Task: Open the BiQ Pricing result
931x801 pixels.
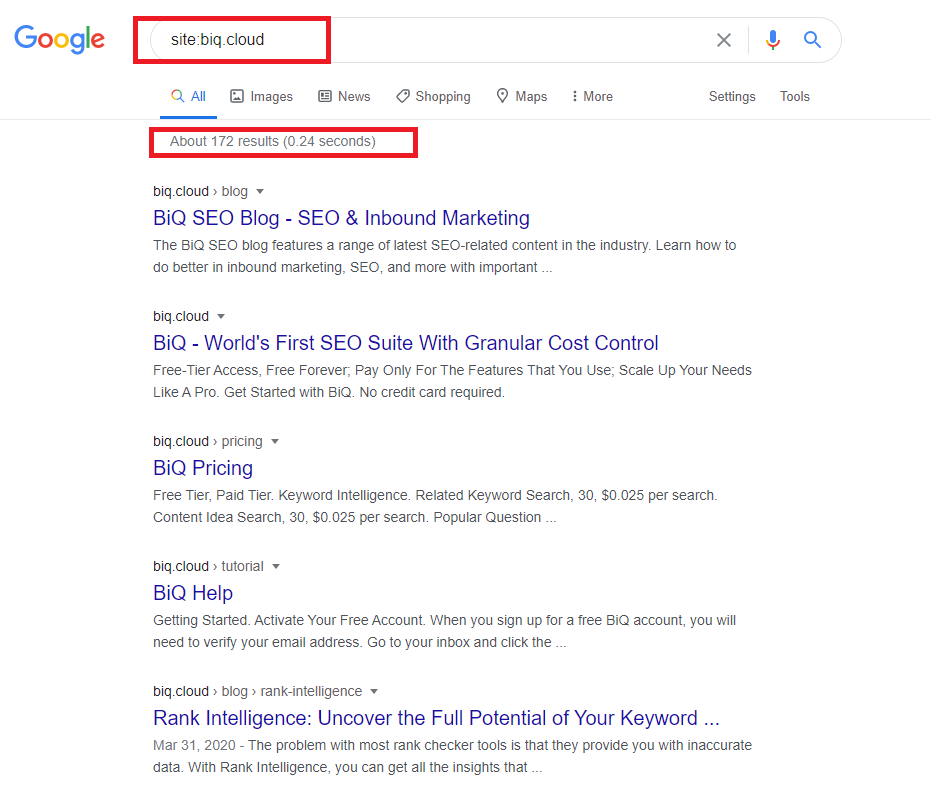Action: (203, 468)
